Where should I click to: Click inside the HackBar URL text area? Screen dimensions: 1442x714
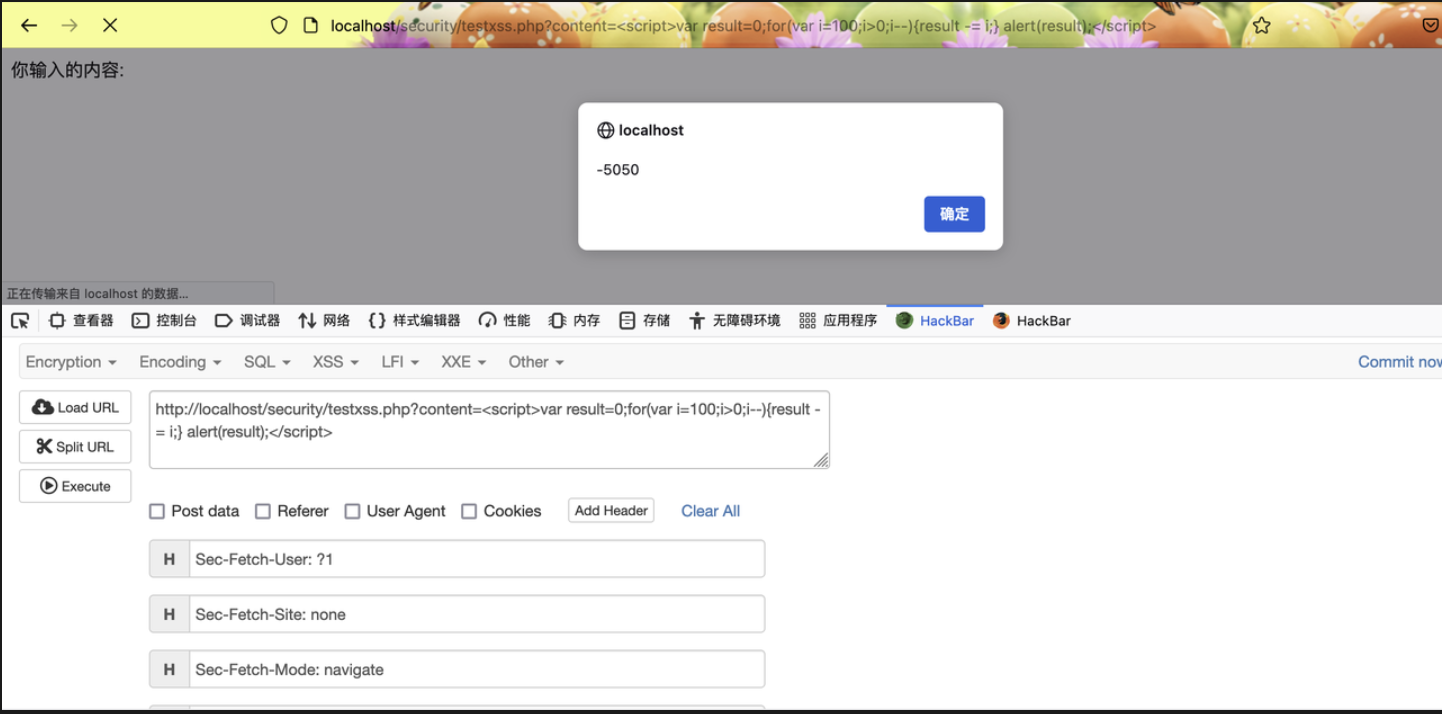click(x=489, y=429)
